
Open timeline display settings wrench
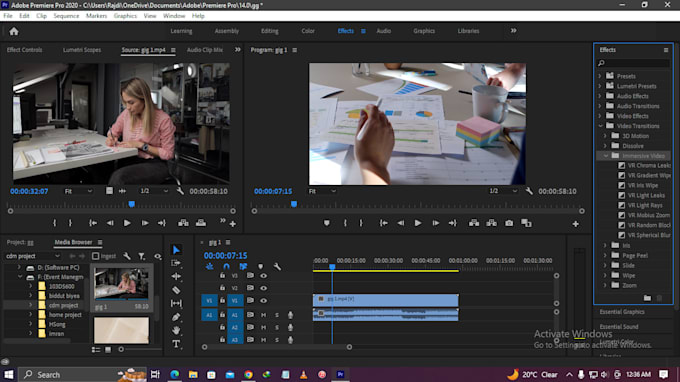[277, 267]
